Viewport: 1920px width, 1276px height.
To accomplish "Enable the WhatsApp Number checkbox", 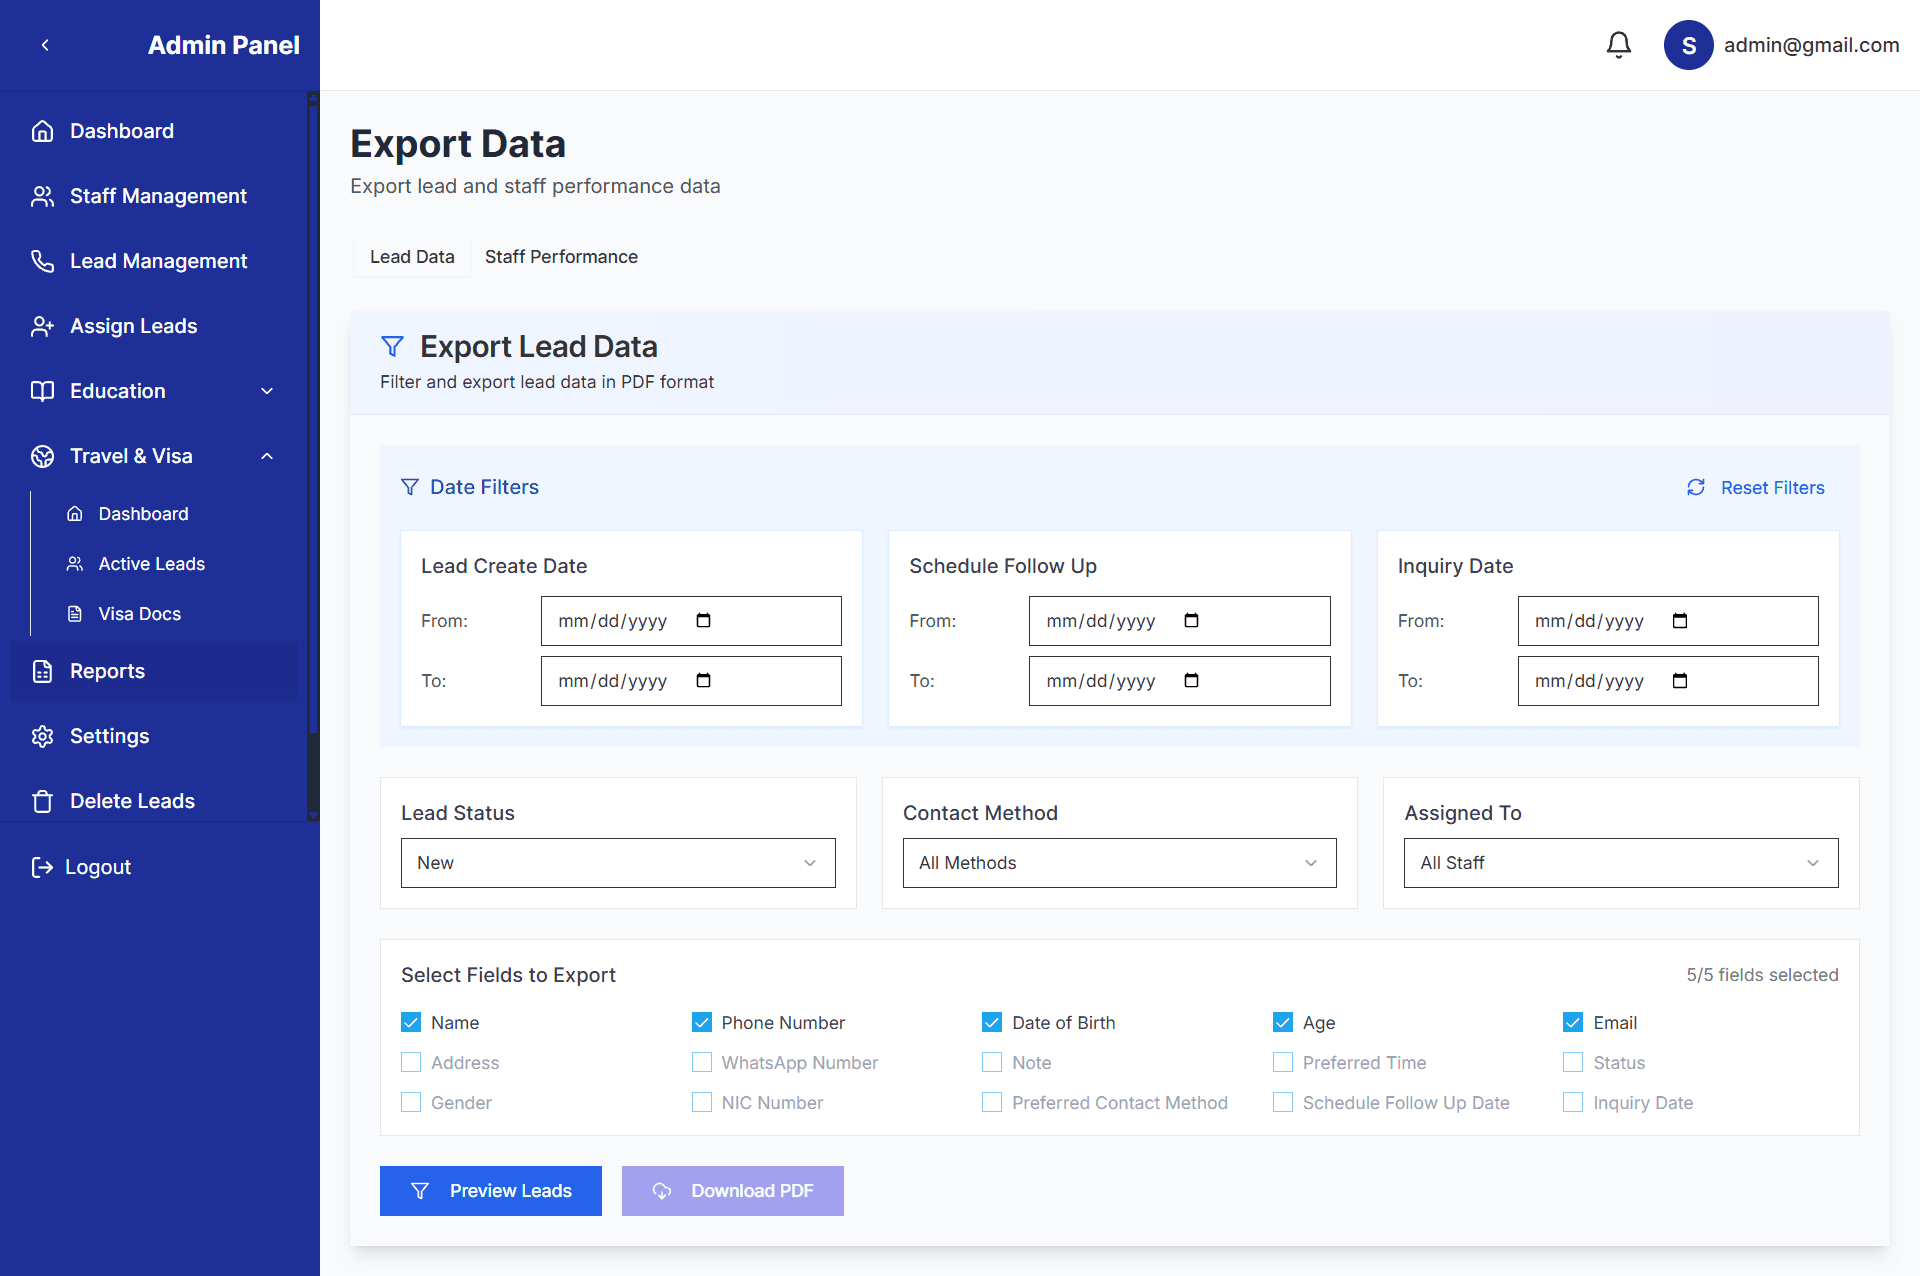I will (702, 1062).
